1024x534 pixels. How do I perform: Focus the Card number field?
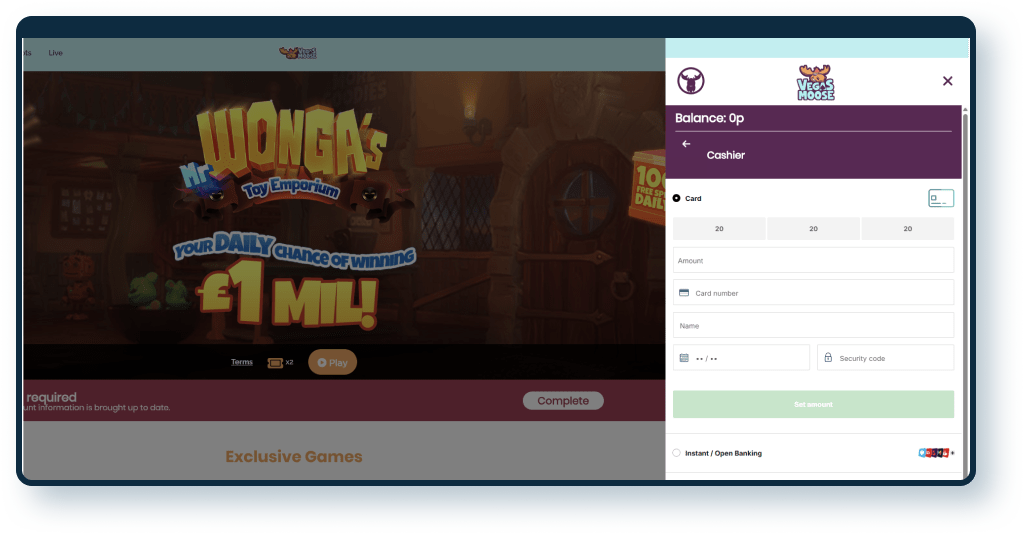(x=813, y=292)
